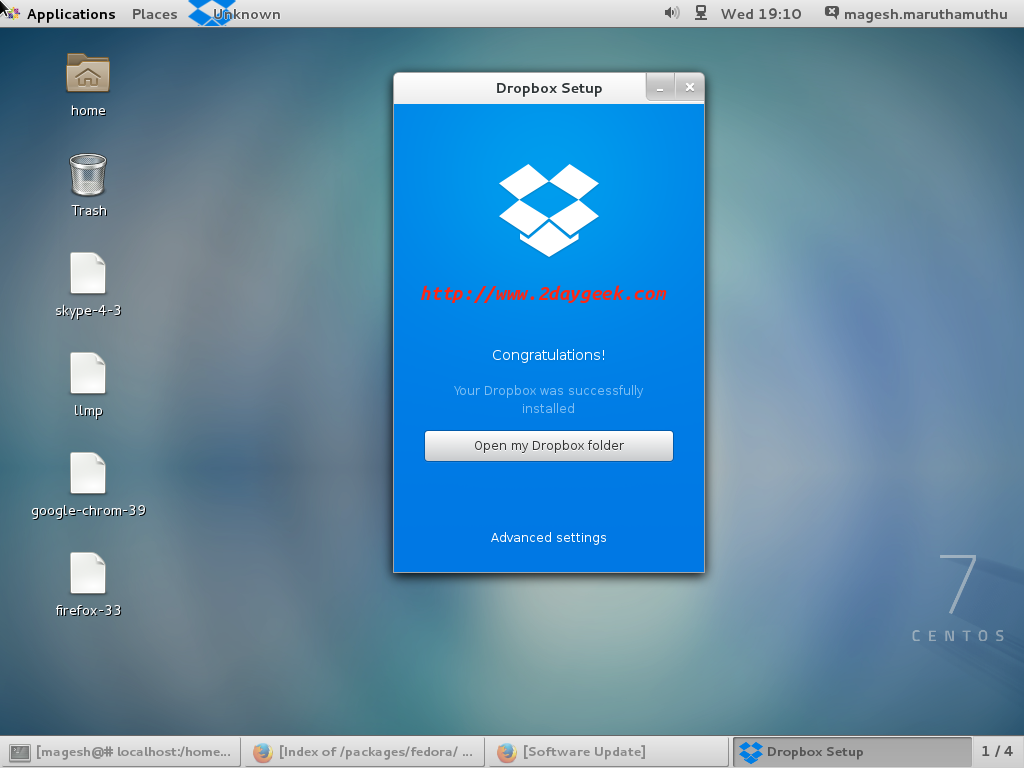Click the 'Your Dropbox was successfully installed' text
Image resolution: width=1024 pixels, height=768 pixels.
click(x=549, y=400)
